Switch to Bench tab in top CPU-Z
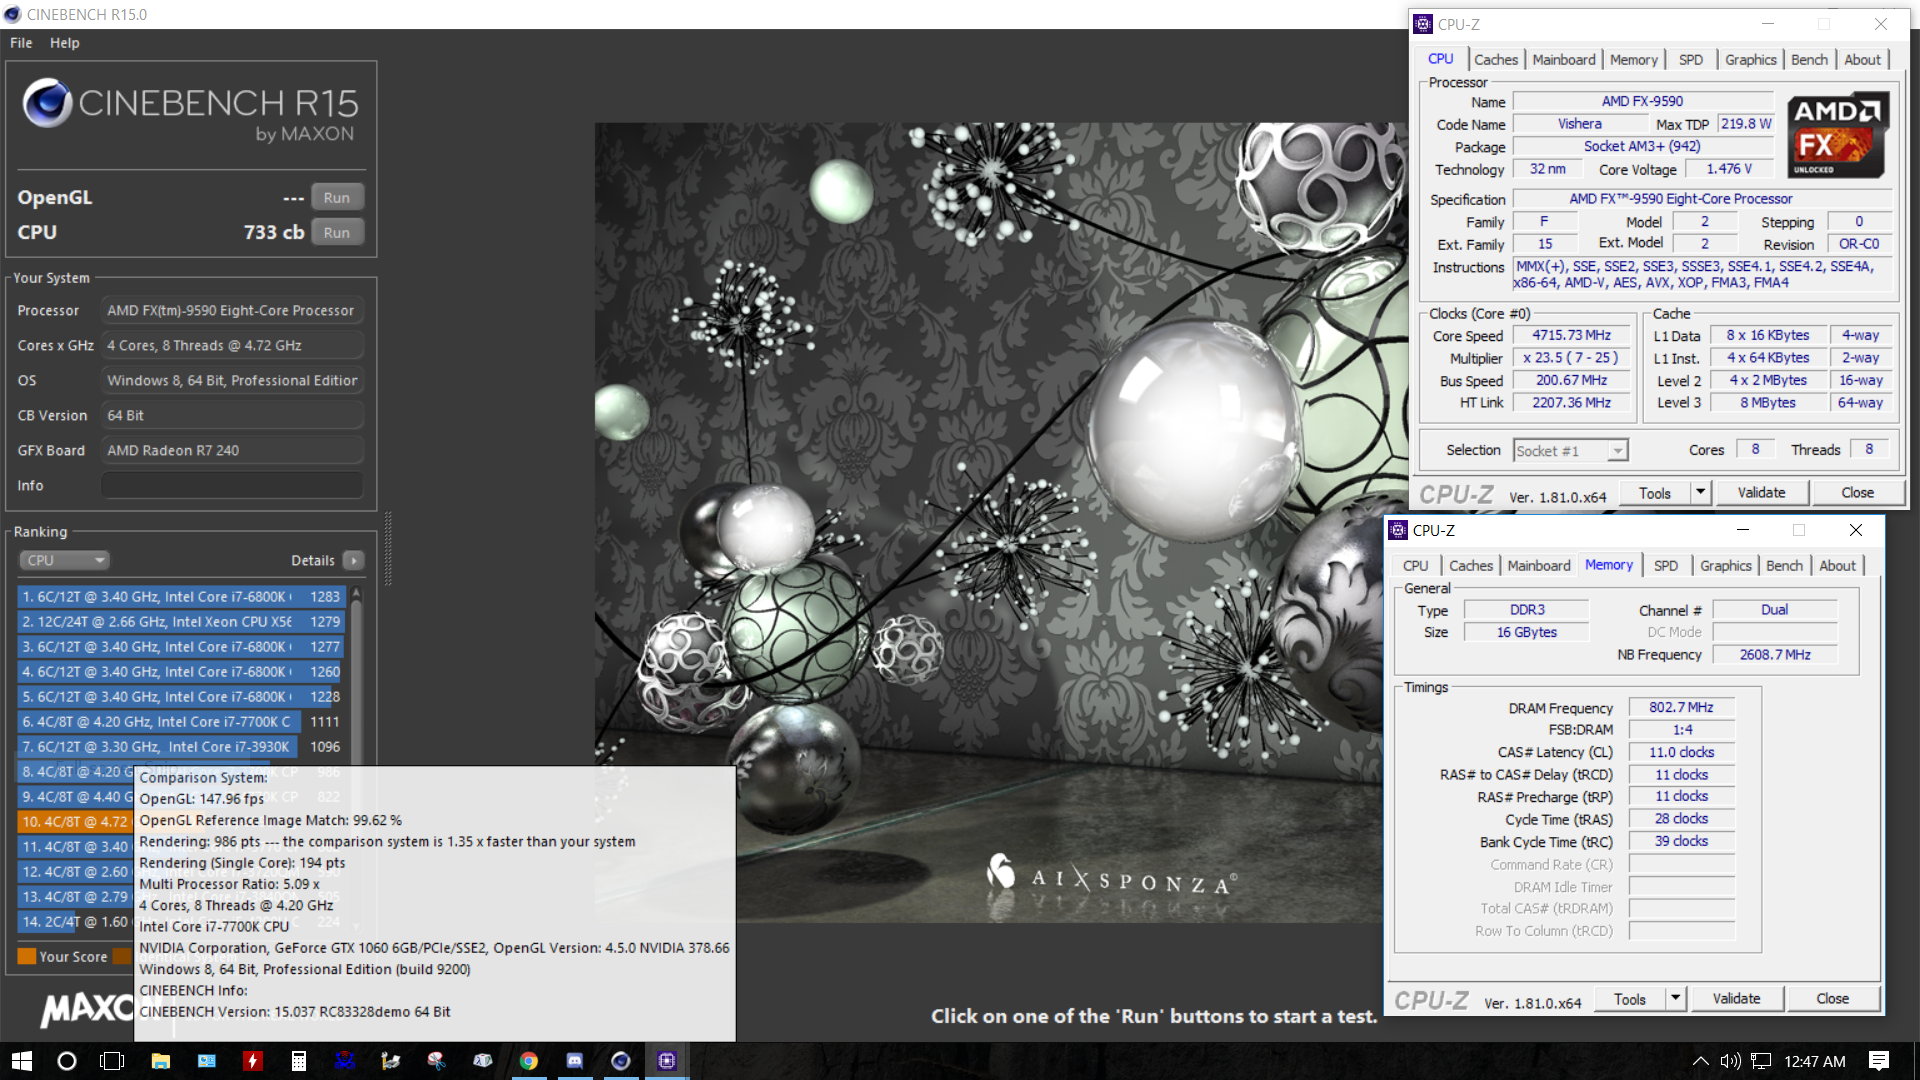The height and width of the screenshot is (1080, 1920). 1809,60
